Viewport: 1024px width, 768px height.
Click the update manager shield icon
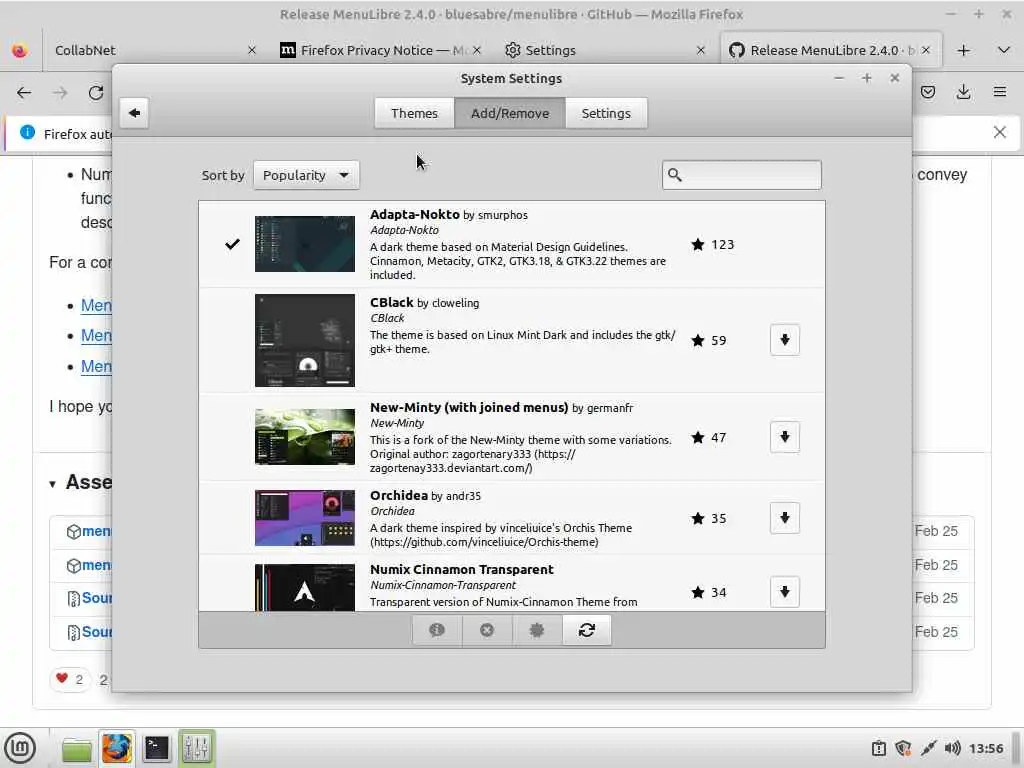pyautogui.click(x=903, y=748)
